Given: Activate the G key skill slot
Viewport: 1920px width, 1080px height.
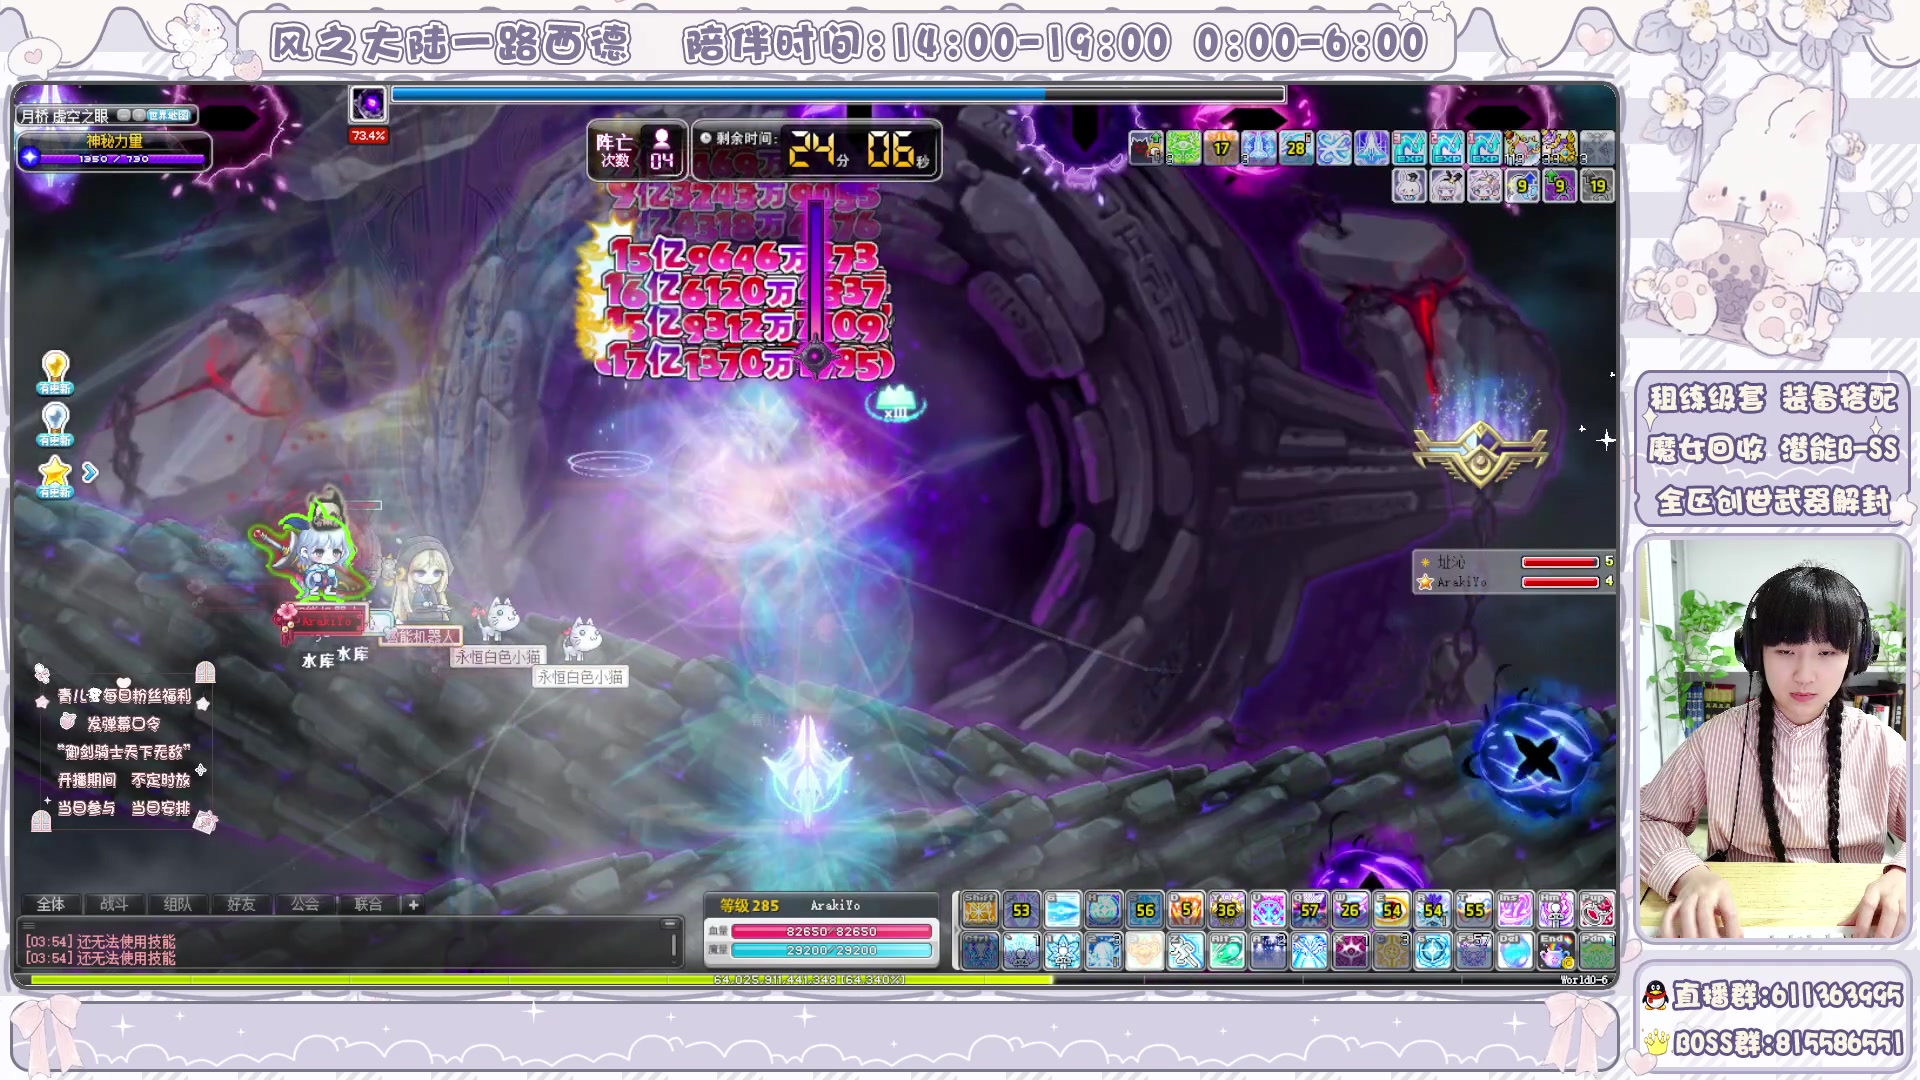Looking at the screenshot, I should (1062, 910).
